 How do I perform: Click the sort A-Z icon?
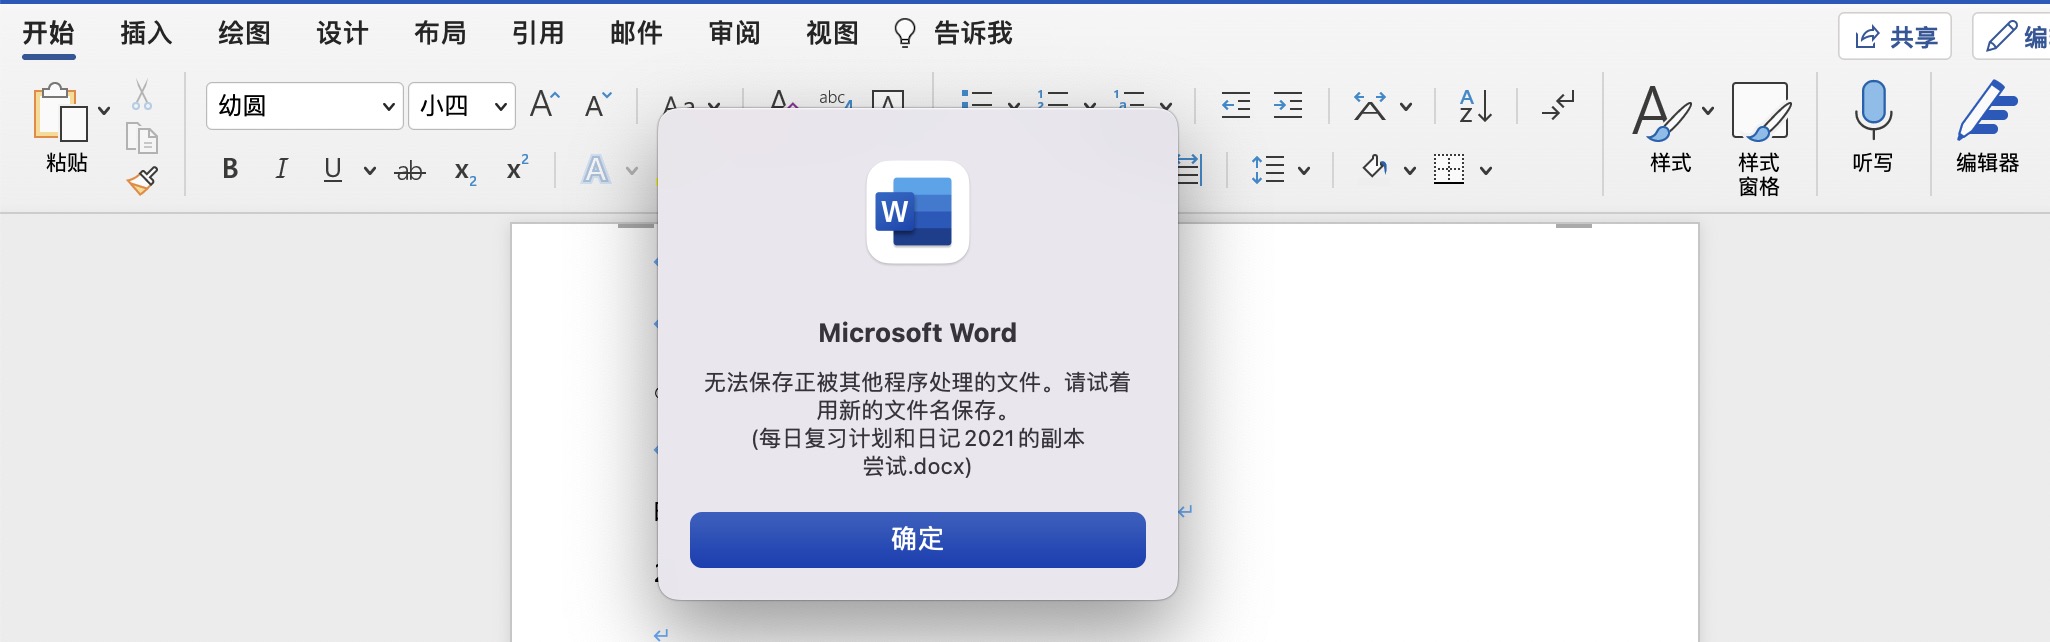click(1475, 106)
